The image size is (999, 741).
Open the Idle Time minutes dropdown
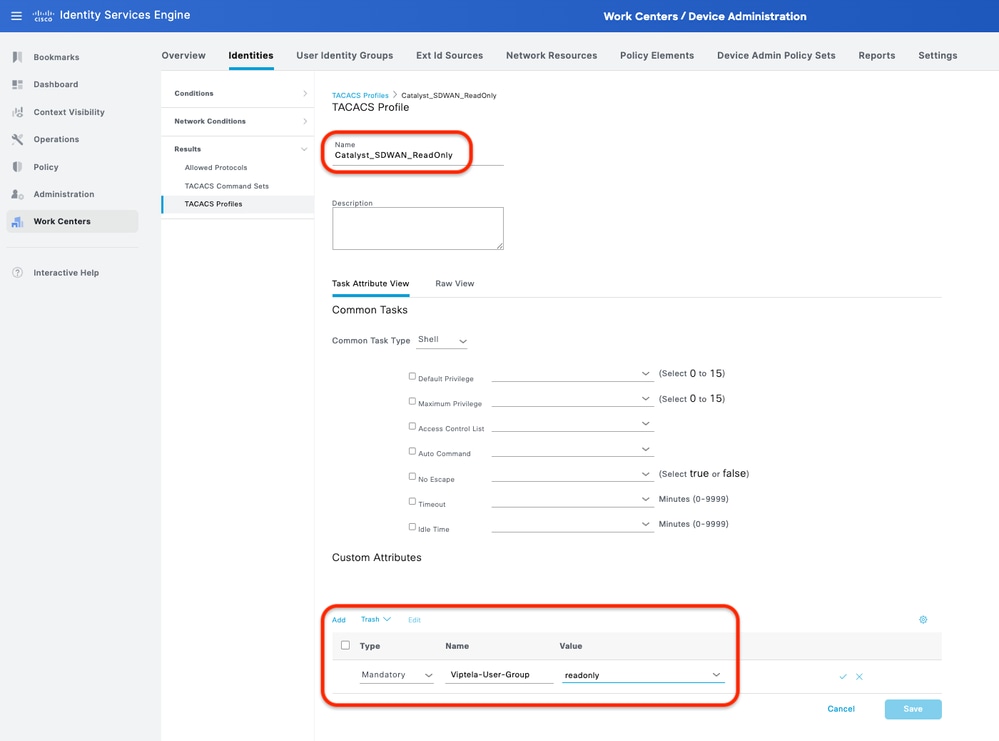[x=572, y=524]
